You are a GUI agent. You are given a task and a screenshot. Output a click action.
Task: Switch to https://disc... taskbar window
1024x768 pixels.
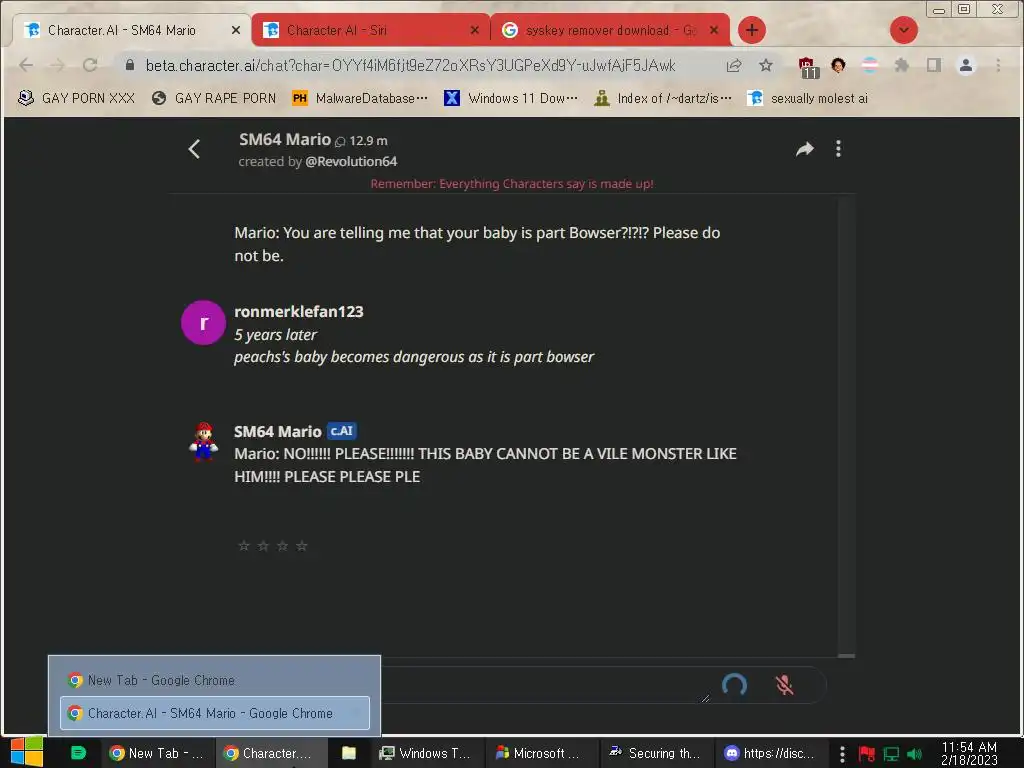(770, 753)
